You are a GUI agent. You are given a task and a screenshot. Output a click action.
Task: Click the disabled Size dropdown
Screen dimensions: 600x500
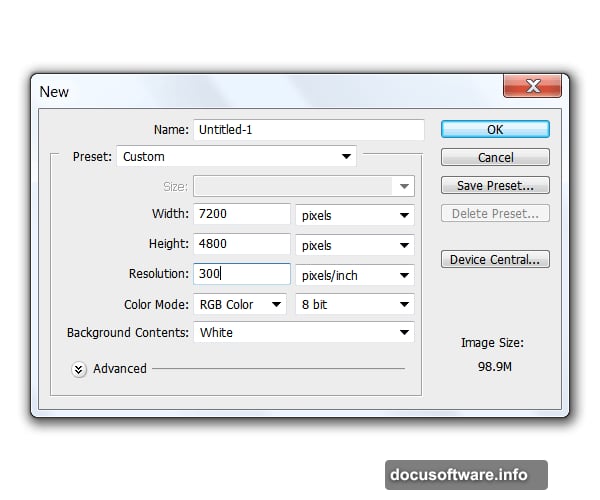pyautogui.click(x=303, y=186)
